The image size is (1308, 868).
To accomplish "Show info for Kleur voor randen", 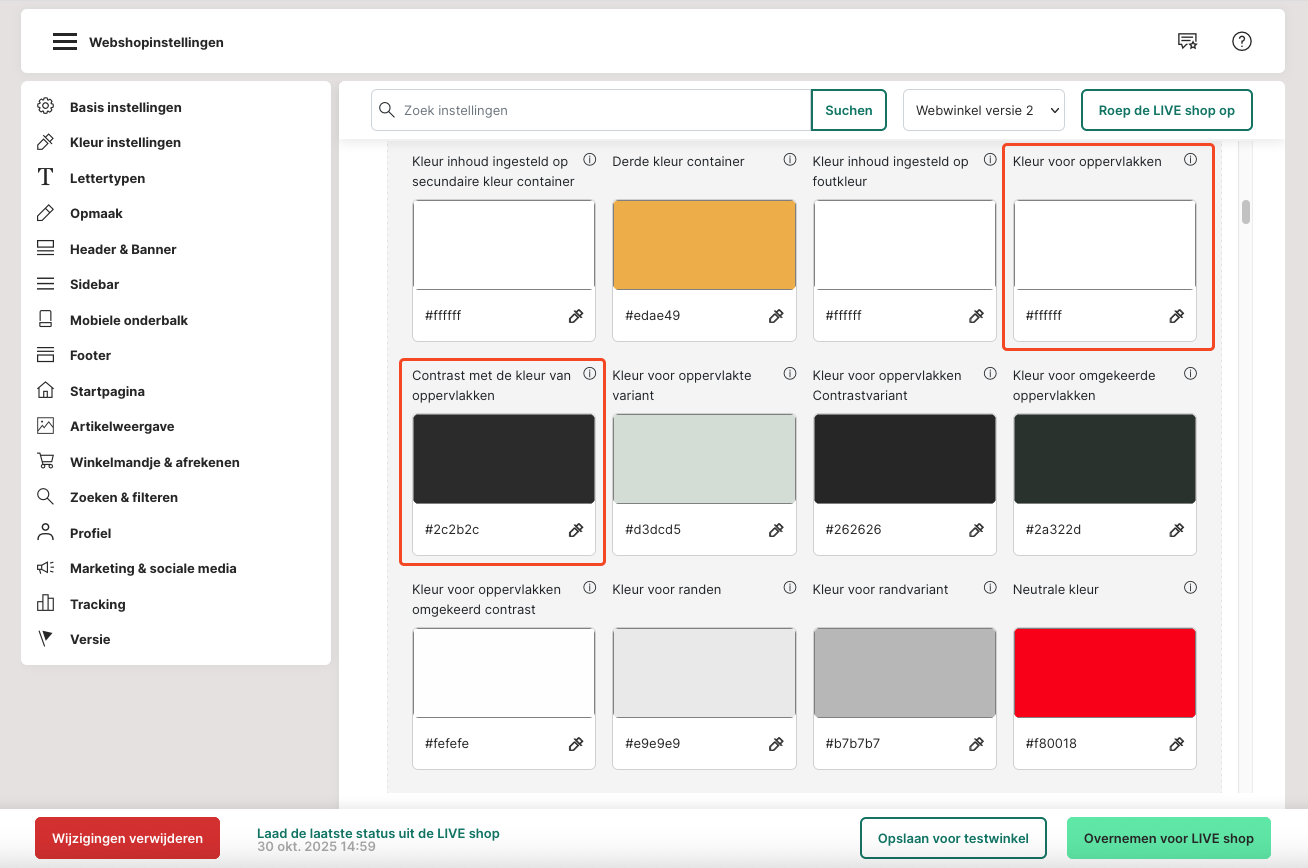I will coord(790,588).
